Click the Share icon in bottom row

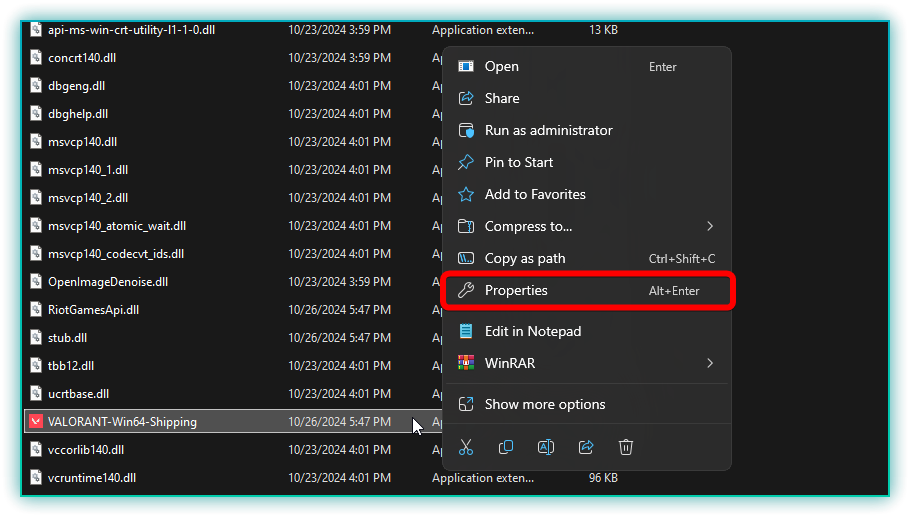586,447
